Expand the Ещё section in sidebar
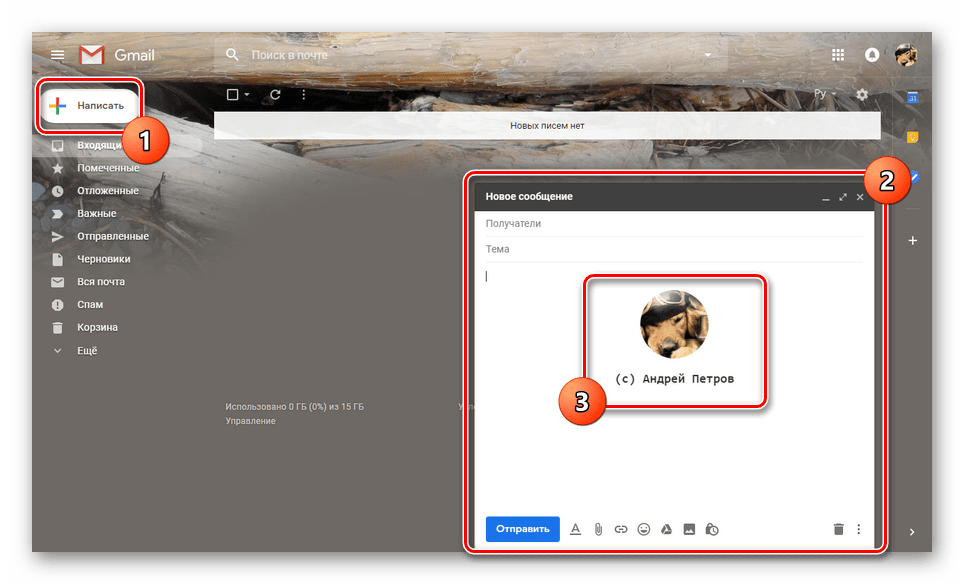Image resolution: width=964 pixels, height=584 pixels. coord(87,351)
